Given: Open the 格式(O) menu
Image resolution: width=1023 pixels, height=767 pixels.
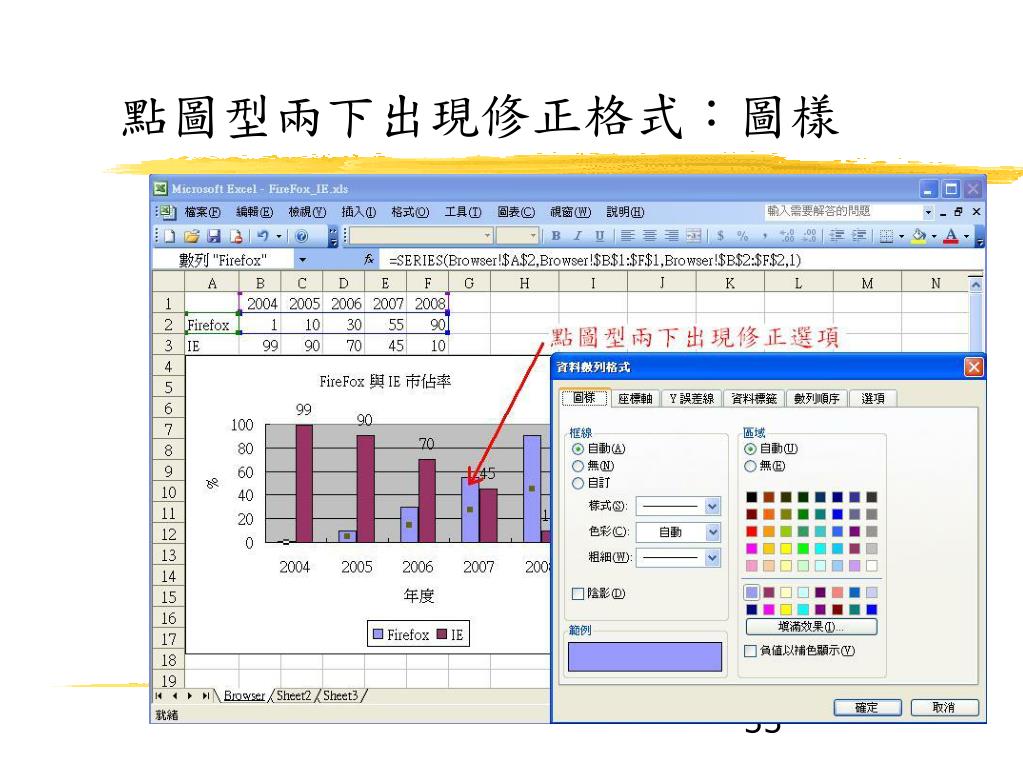Looking at the screenshot, I should coord(410,212).
